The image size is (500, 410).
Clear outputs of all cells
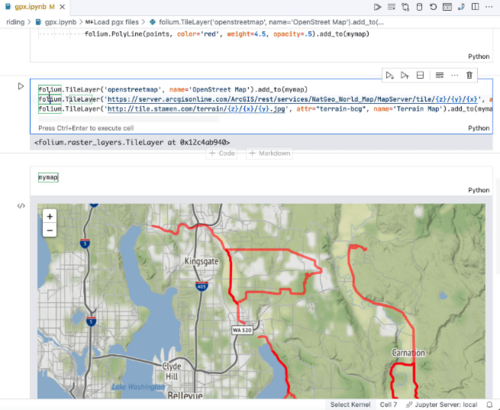pos(391,7)
